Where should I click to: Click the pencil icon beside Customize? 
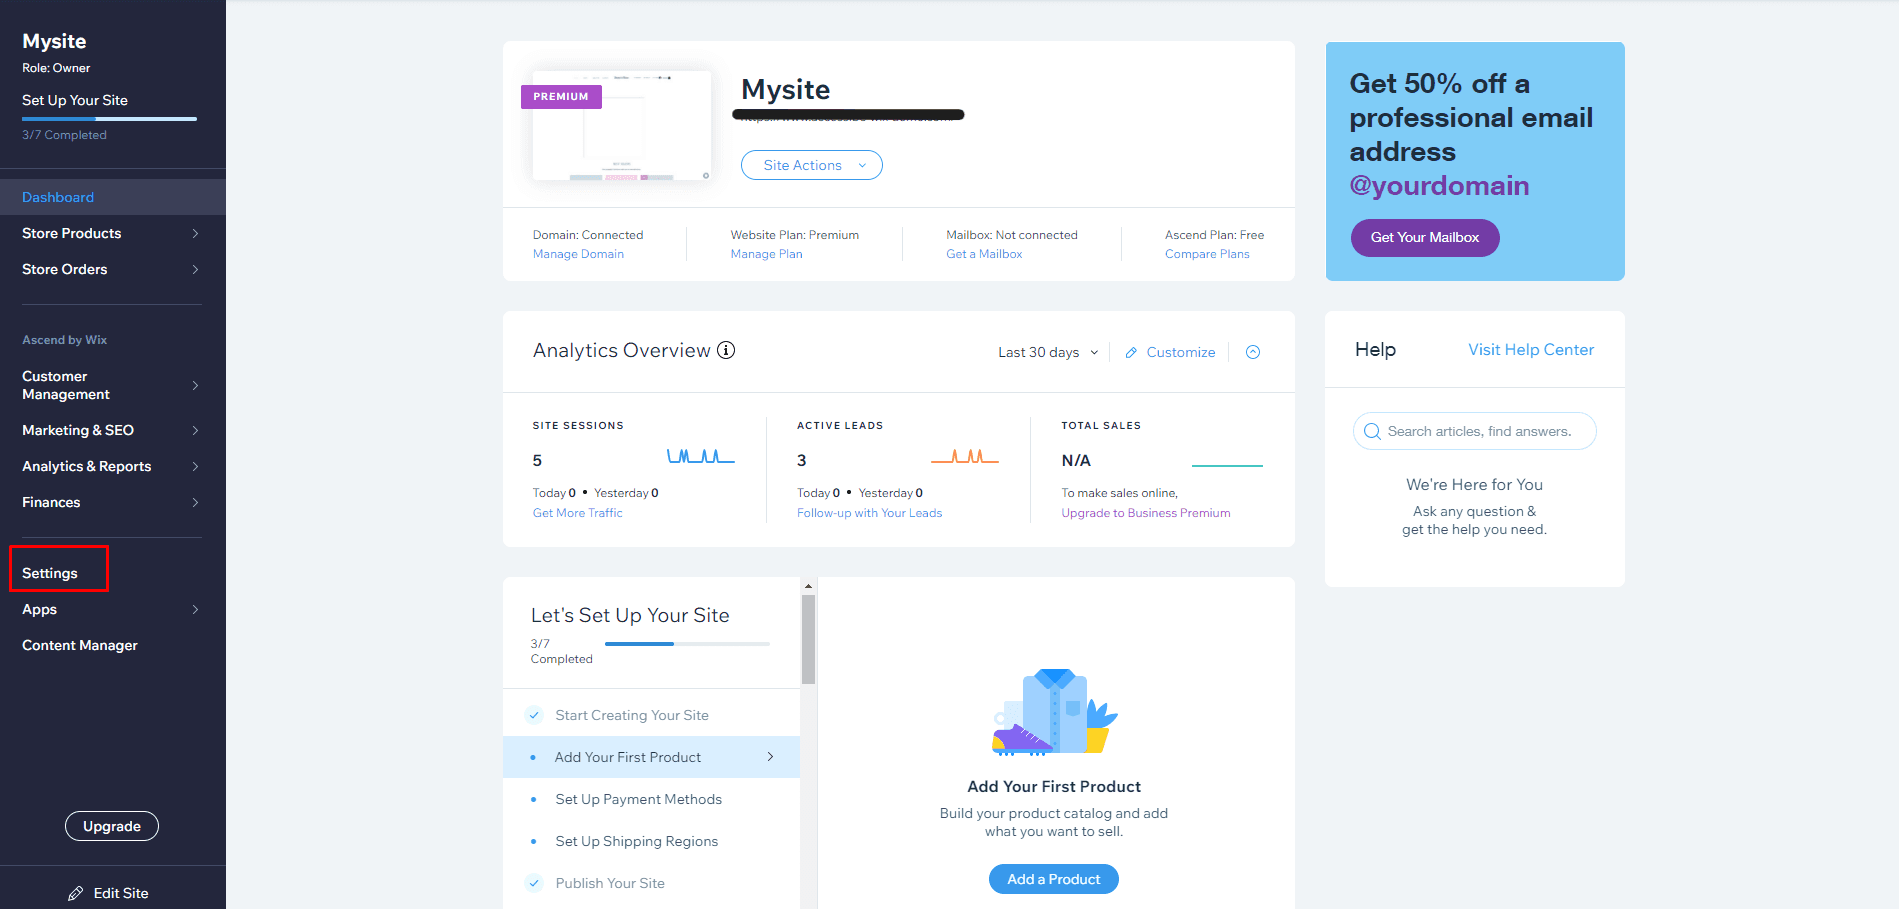1131,353
